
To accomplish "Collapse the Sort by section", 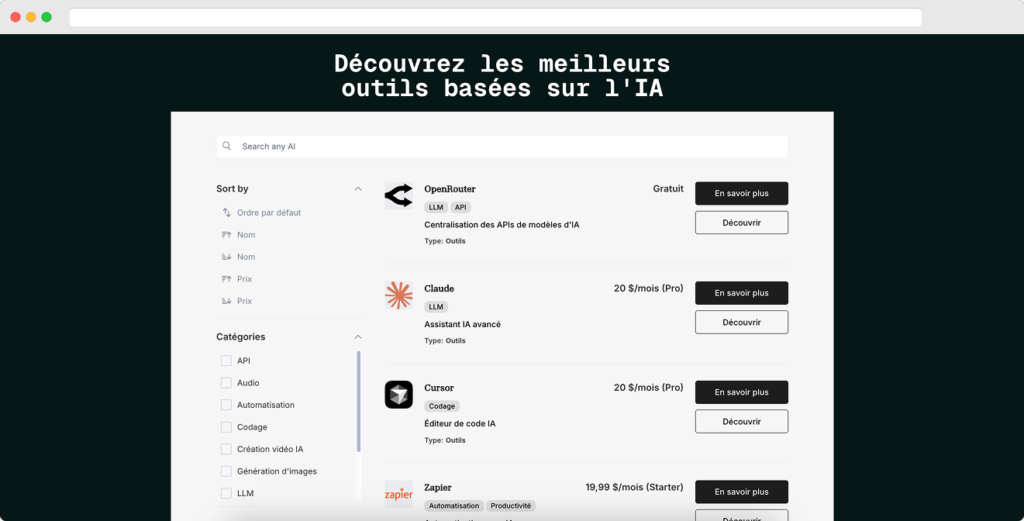I will tap(358, 189).
